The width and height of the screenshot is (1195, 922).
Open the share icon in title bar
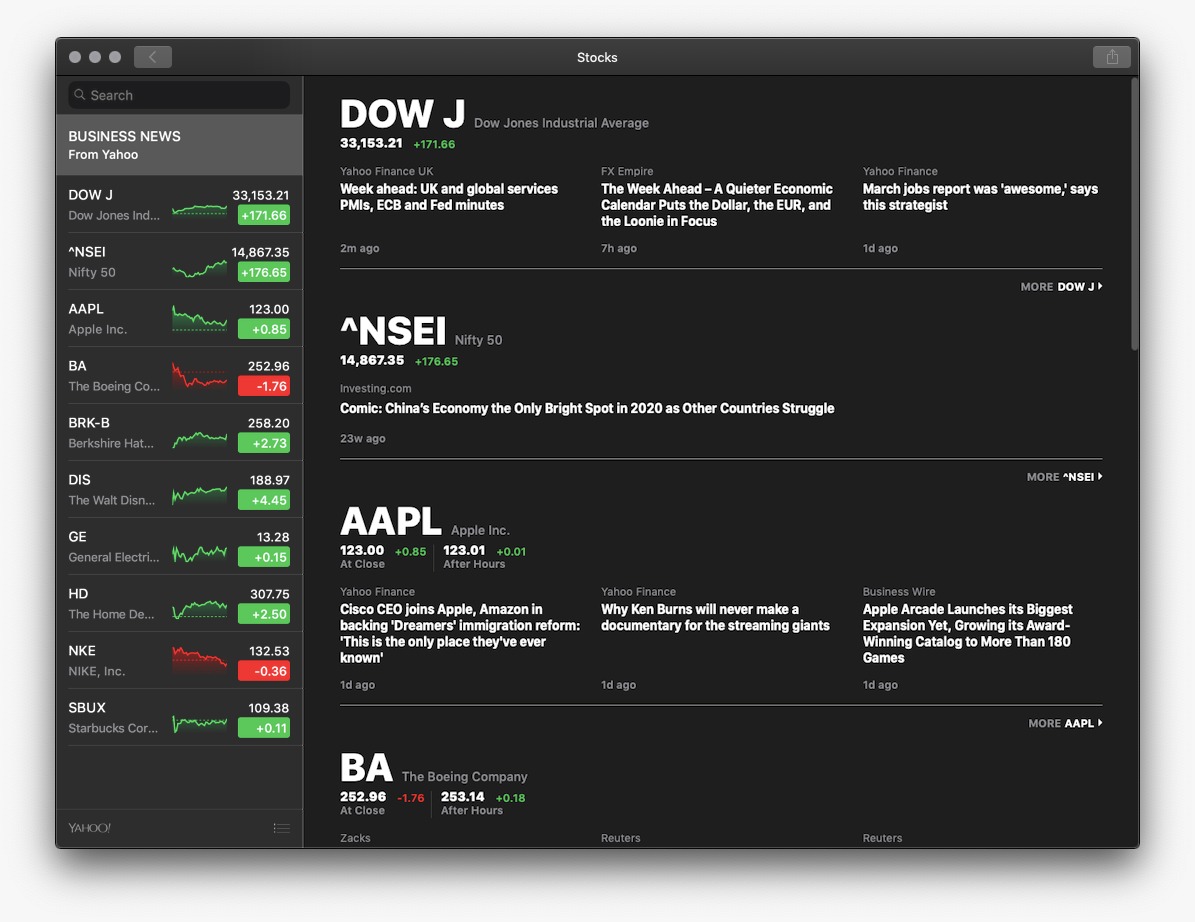click(x=1112, y=57)
